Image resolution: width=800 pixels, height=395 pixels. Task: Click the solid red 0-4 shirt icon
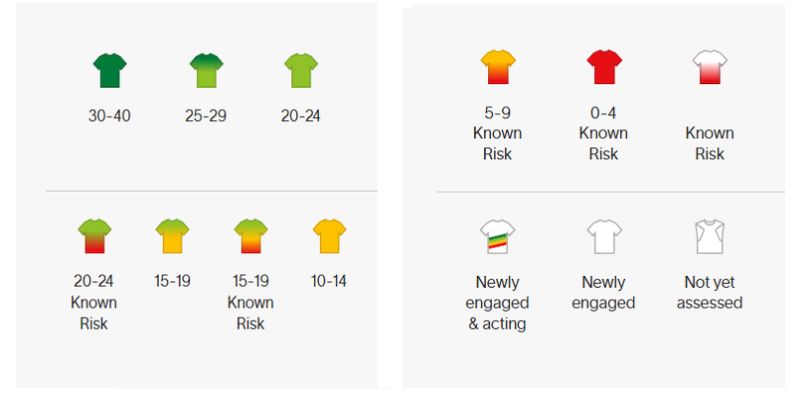point(604,67)
